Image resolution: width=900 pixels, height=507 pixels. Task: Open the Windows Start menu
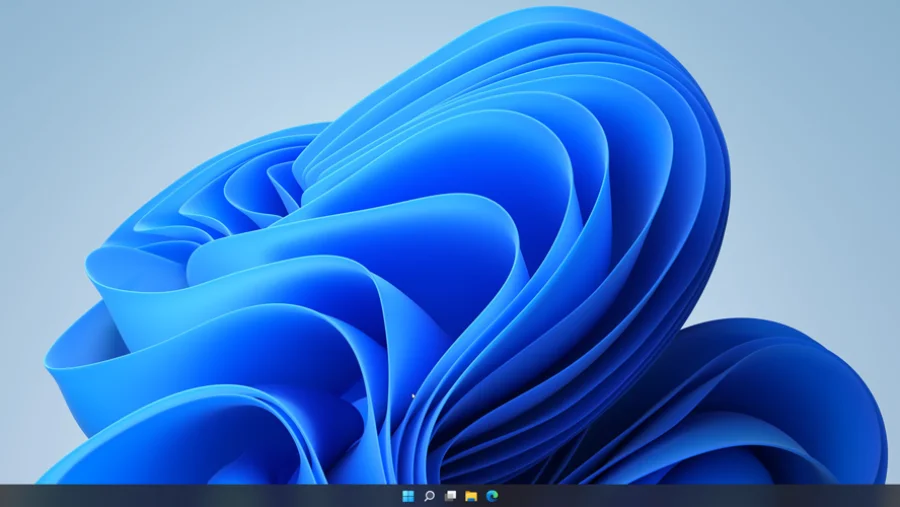coord(408,496)
